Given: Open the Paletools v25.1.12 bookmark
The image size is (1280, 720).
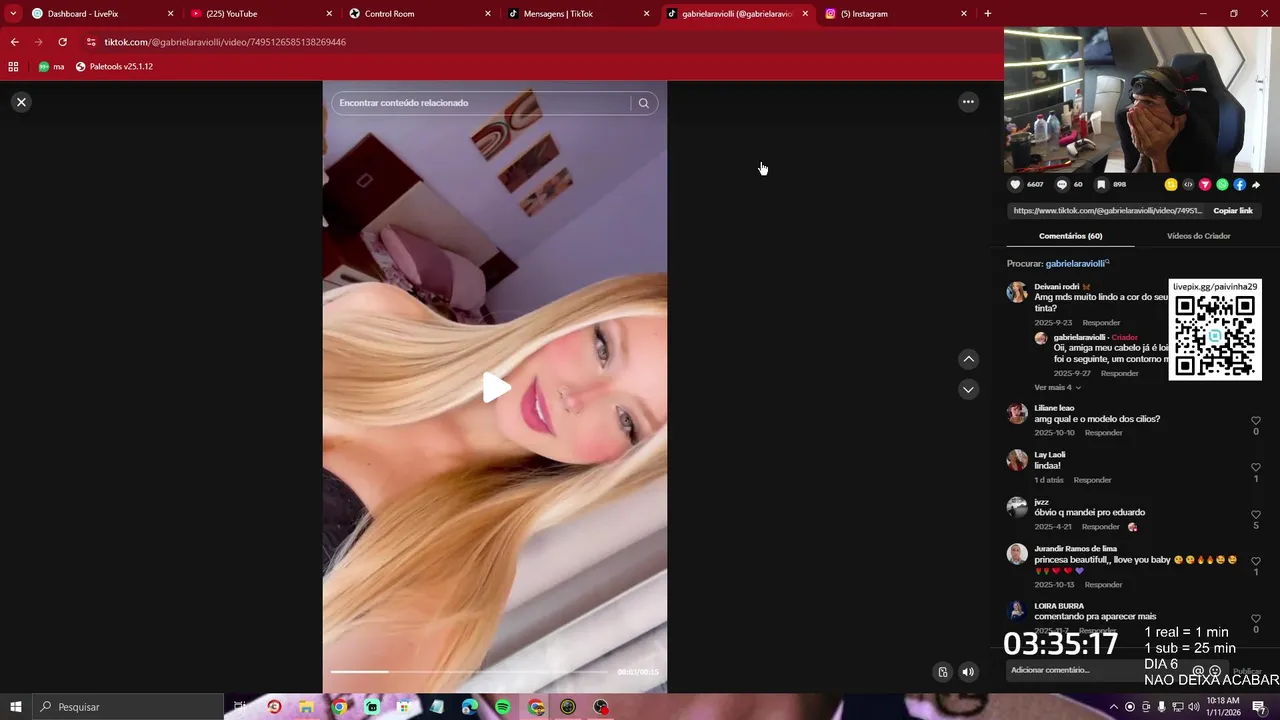Looking at the screenshot, I should coord(114,67).
